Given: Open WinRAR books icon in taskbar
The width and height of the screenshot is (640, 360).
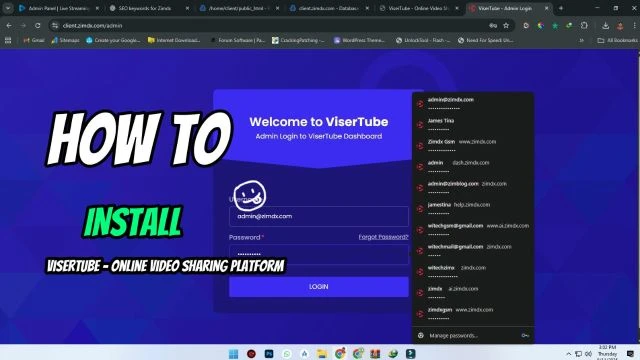Looking at the screenshot, I should (x=375, y=353).
